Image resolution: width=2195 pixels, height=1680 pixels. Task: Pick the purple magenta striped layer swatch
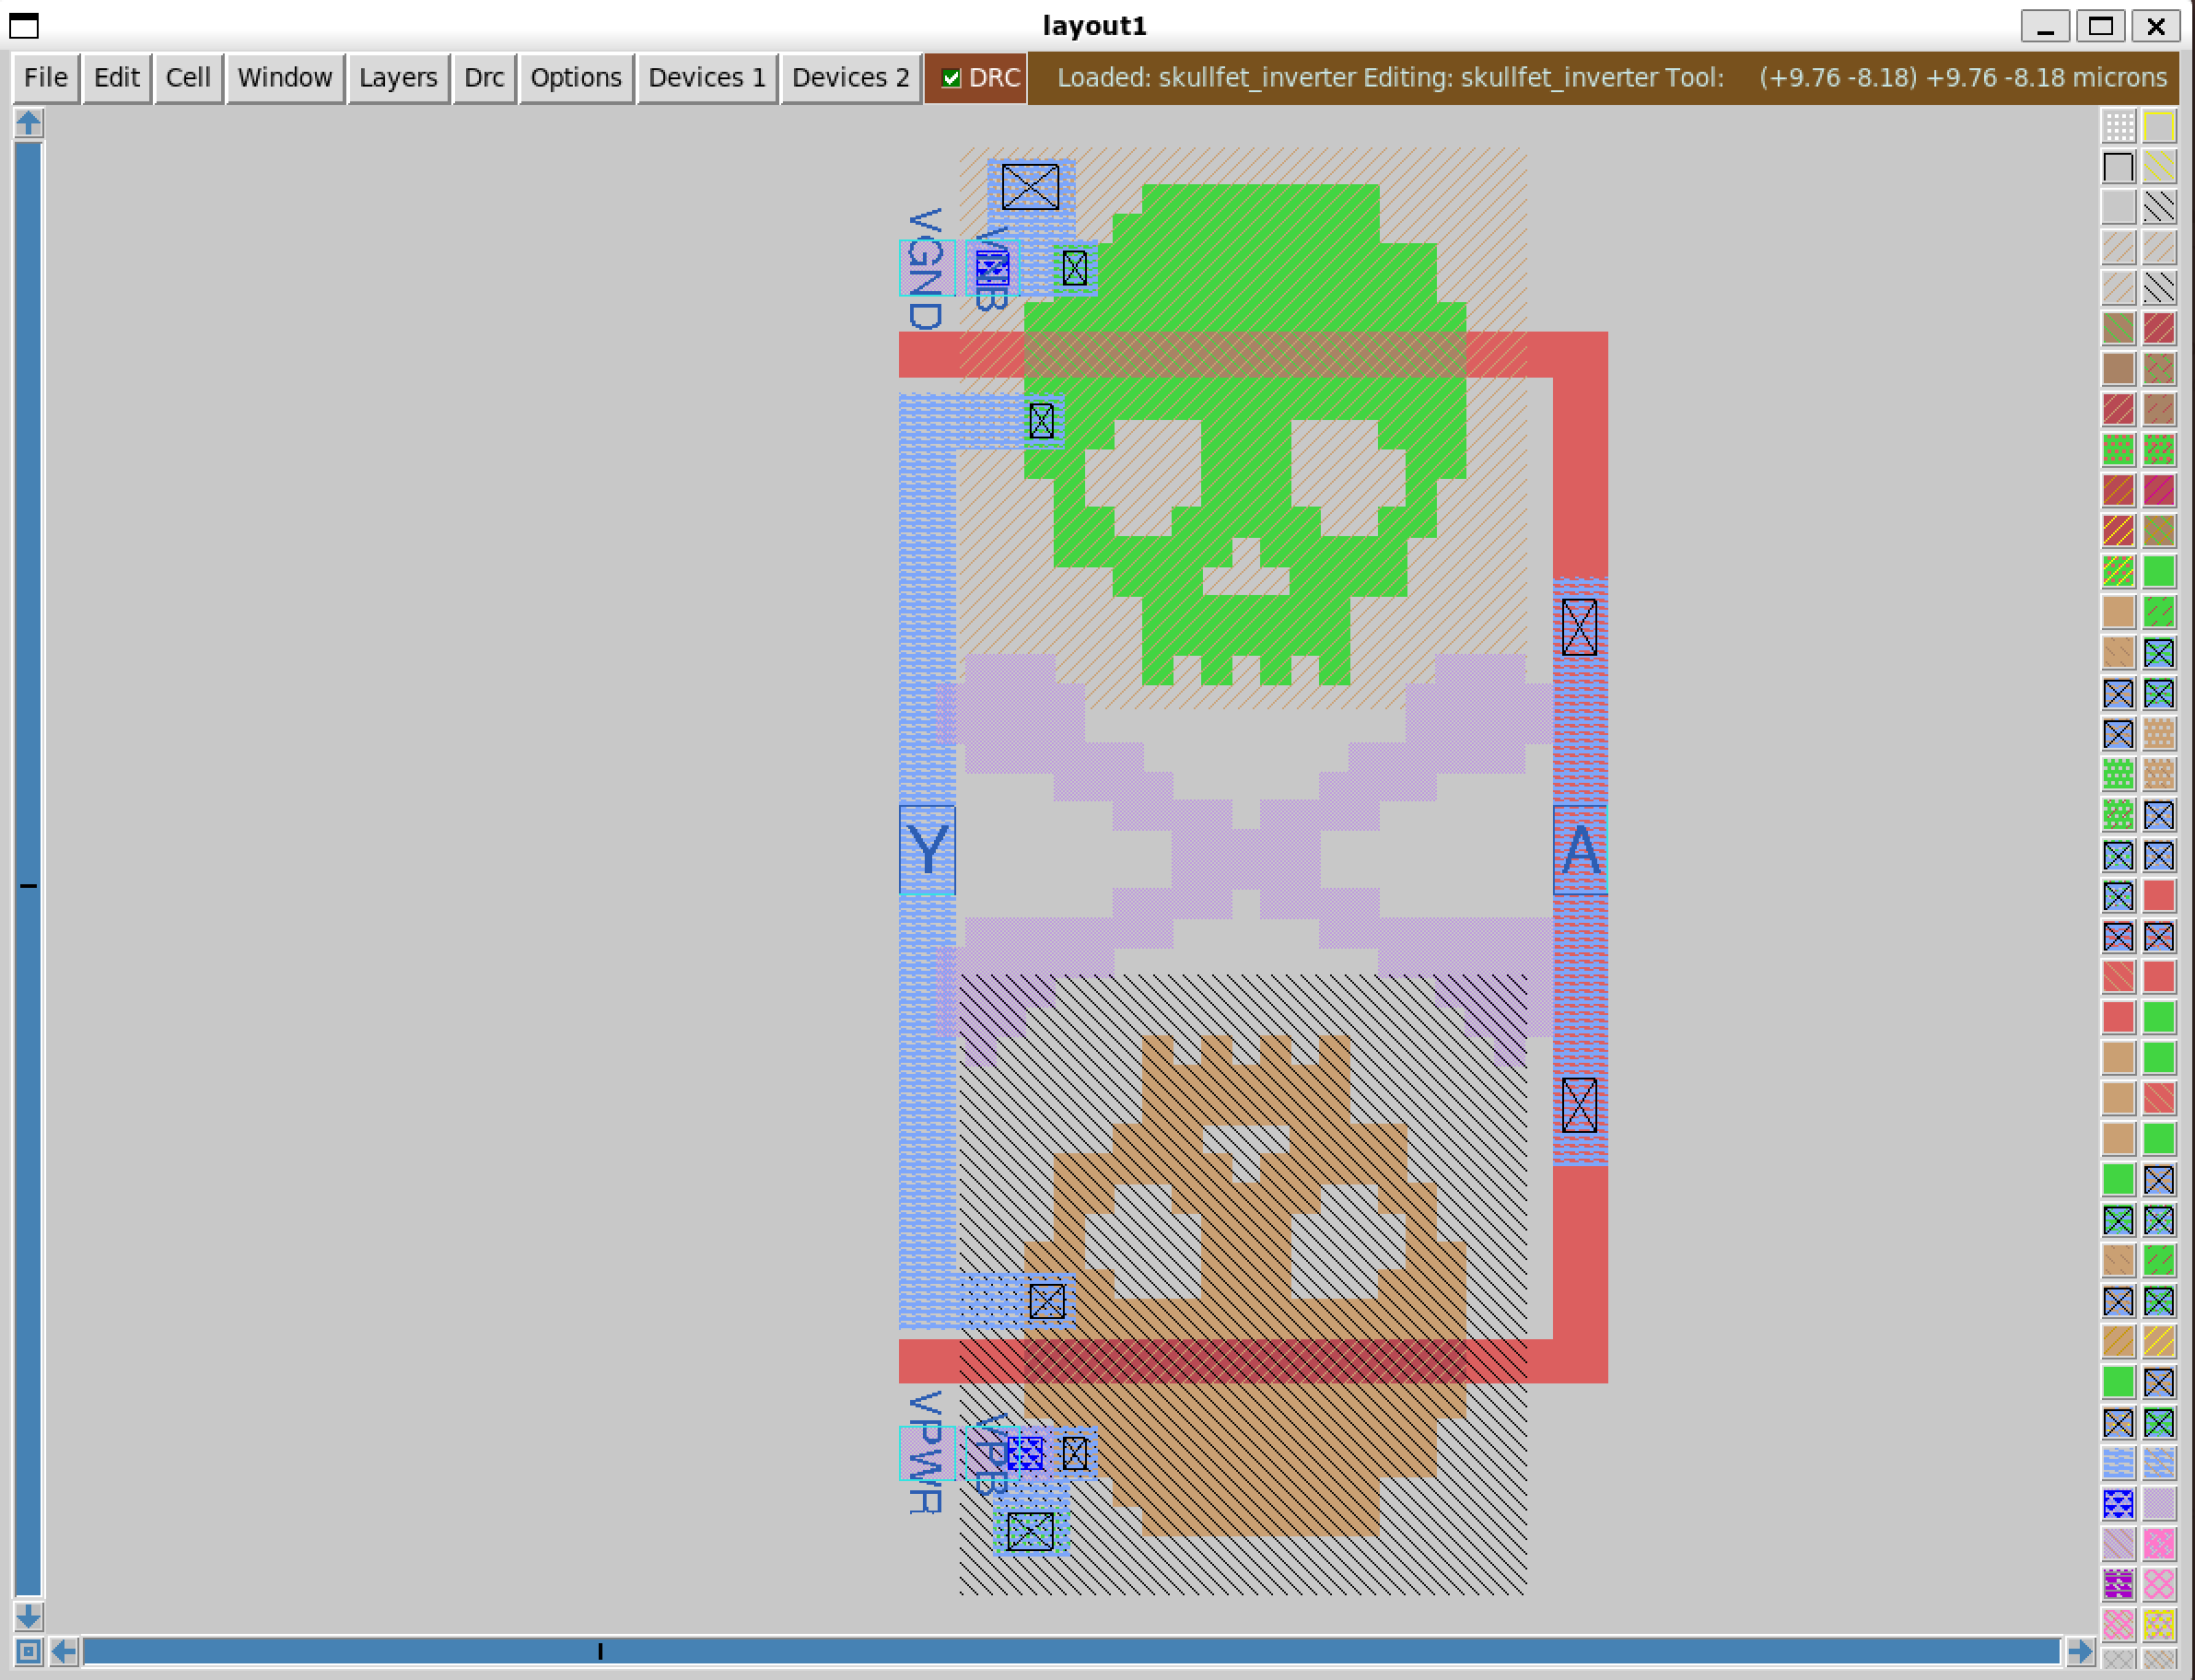pos(2118,1584)
